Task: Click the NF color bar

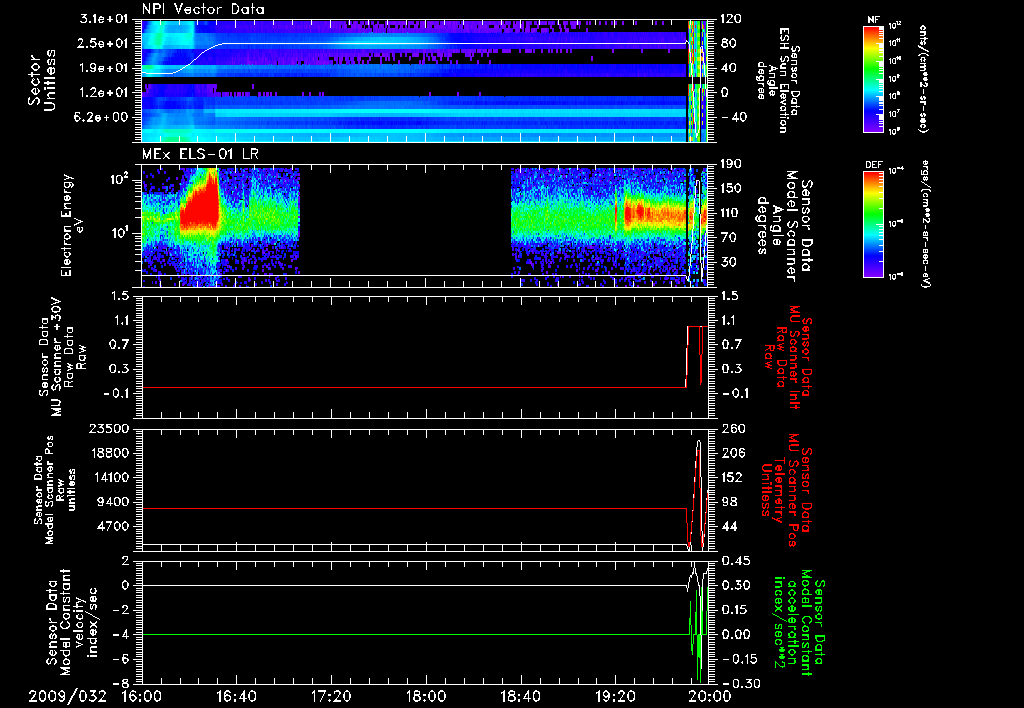Action: tap(873, 79)
